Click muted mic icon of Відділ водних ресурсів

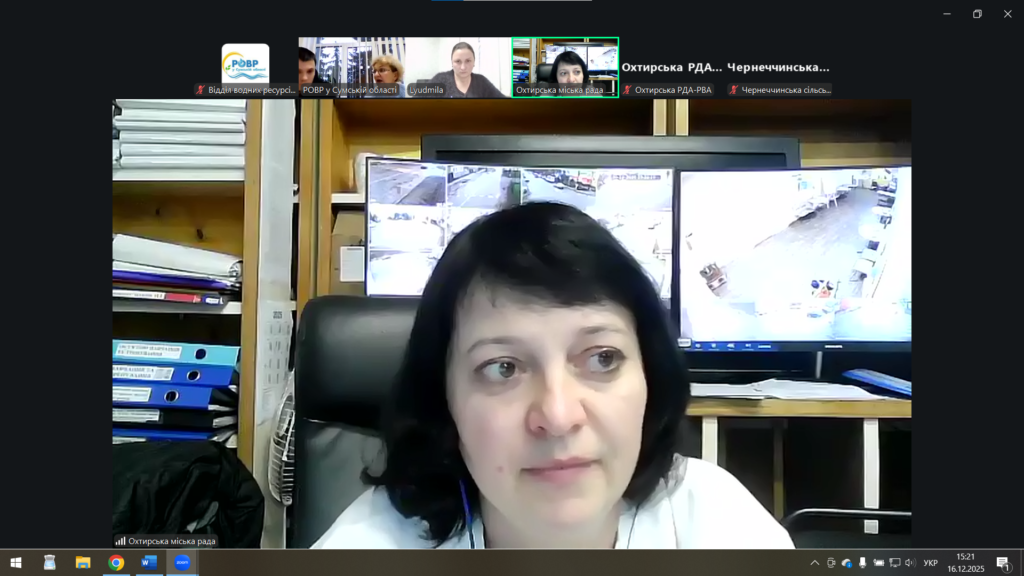(x=201, y=90)
